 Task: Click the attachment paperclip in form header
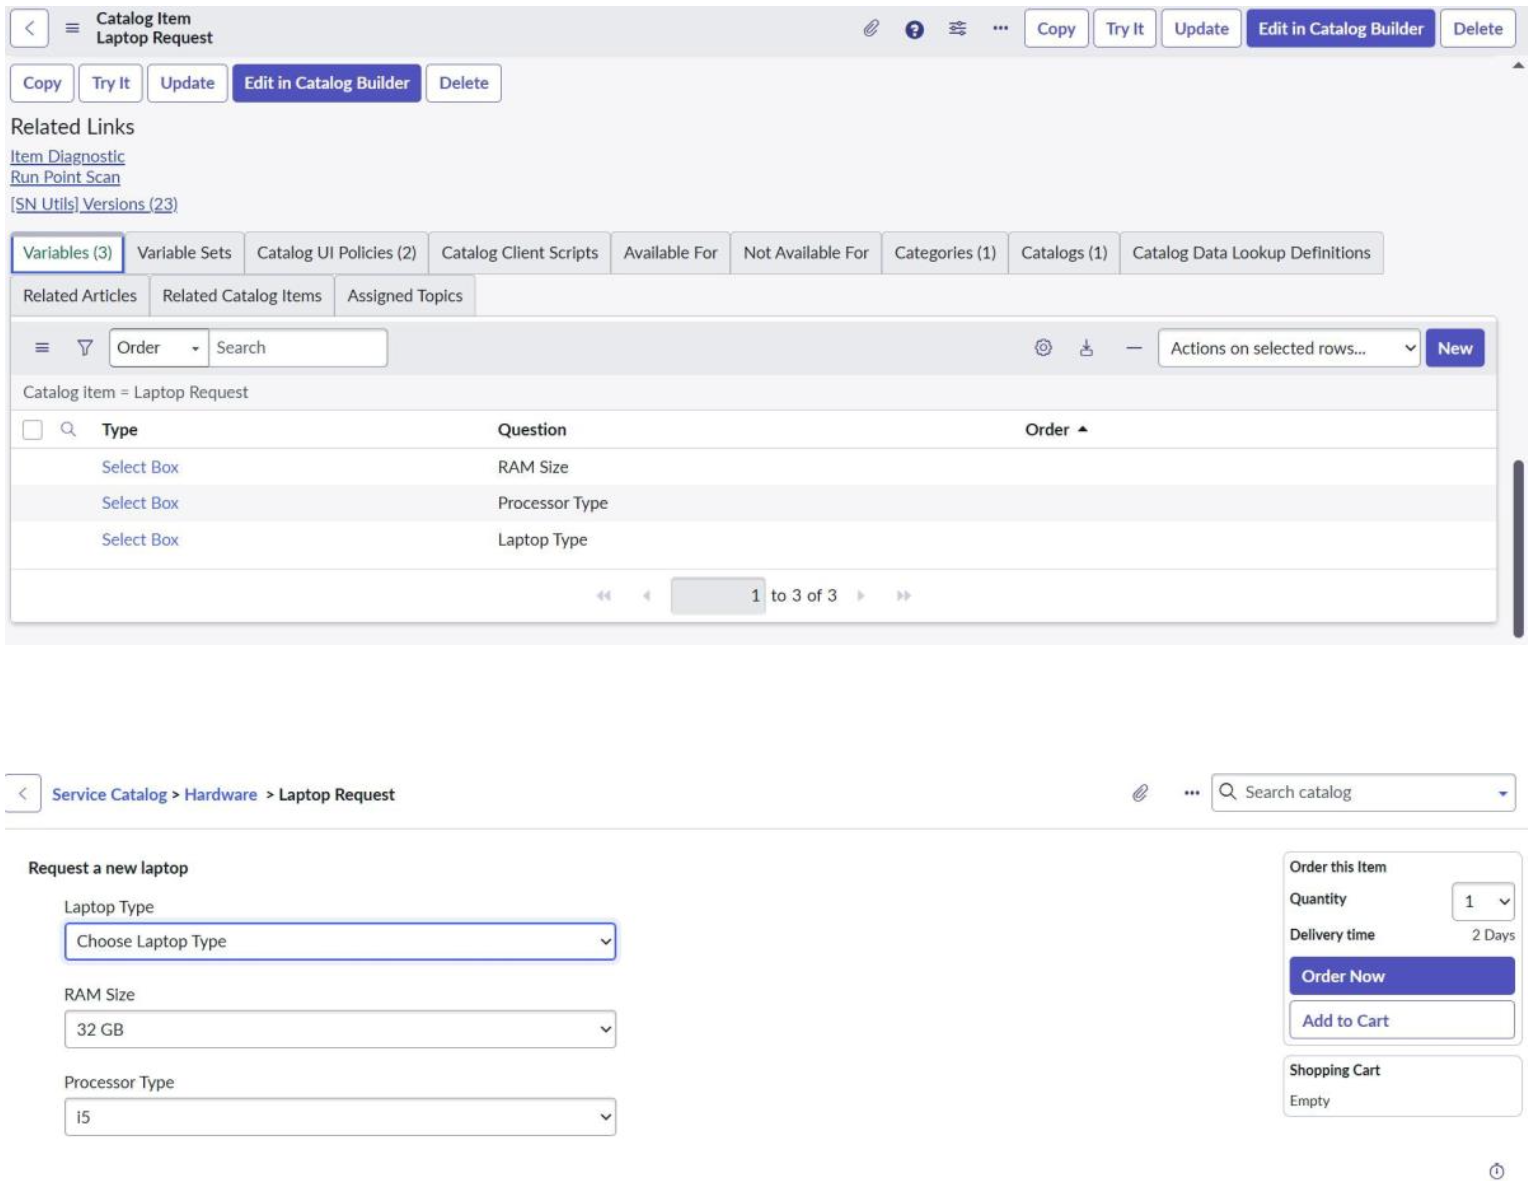tap(871, 29)
